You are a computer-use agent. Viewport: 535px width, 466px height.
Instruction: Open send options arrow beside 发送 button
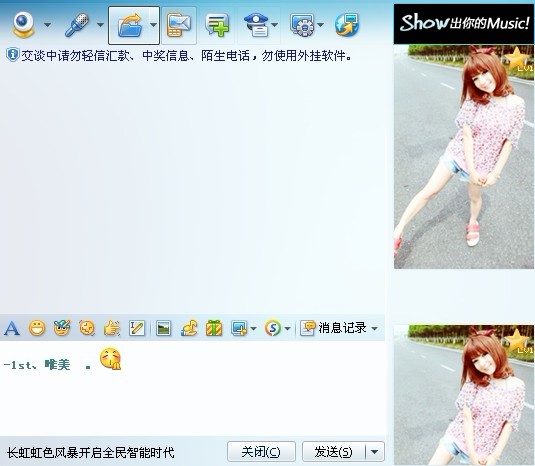(x=375, y=452)
